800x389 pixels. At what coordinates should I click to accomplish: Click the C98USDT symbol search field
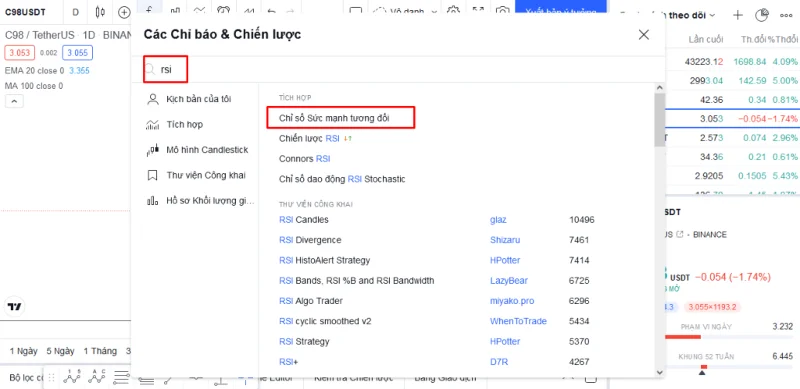[25, 12]
